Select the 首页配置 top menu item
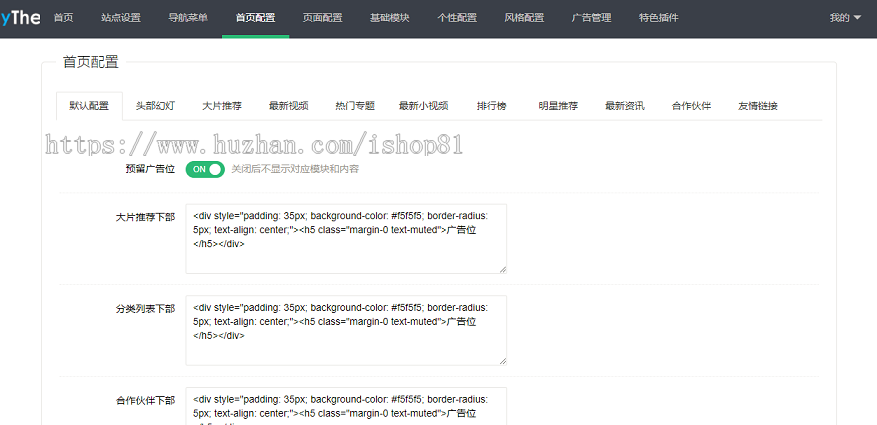 pyautogui.click(x=255, y=18)
